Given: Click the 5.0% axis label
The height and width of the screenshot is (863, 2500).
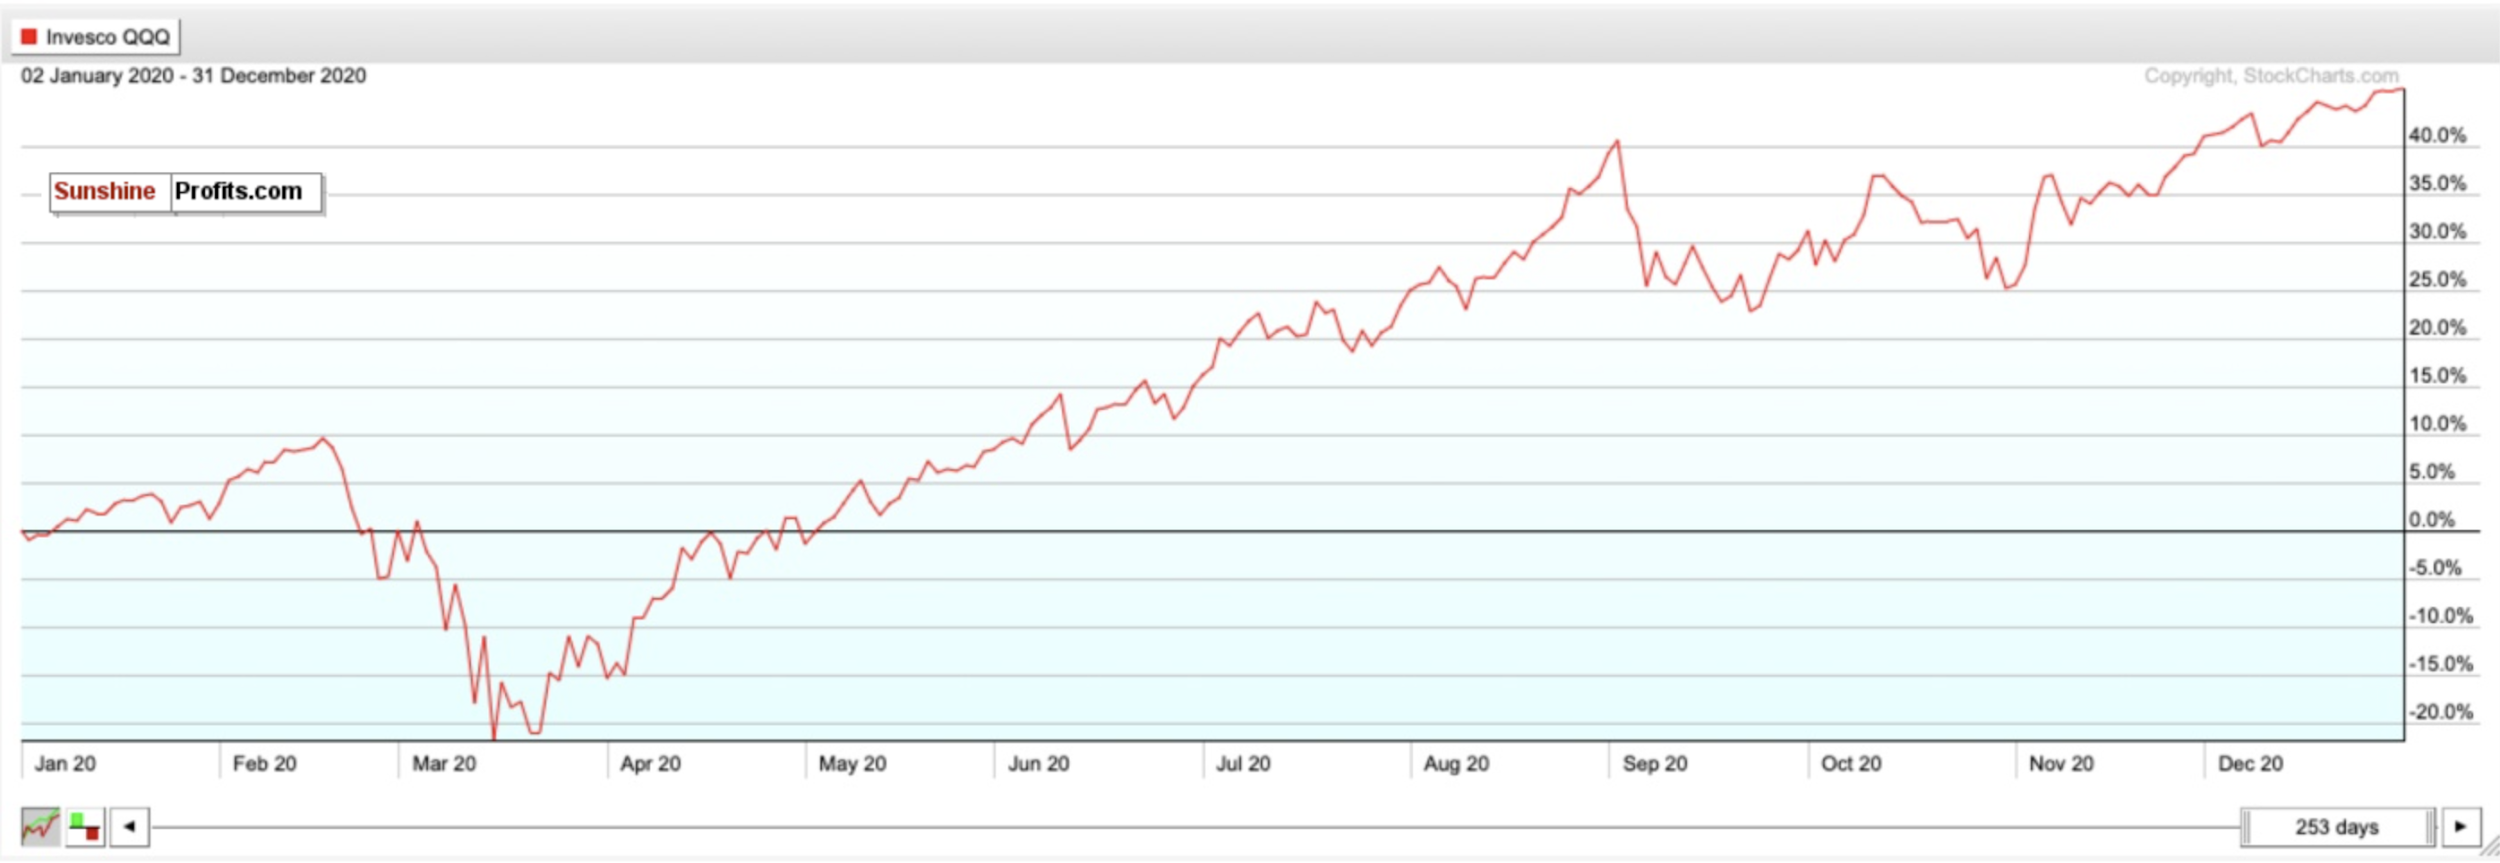Looking at the screenshot, I should [x=2432, y=471].
